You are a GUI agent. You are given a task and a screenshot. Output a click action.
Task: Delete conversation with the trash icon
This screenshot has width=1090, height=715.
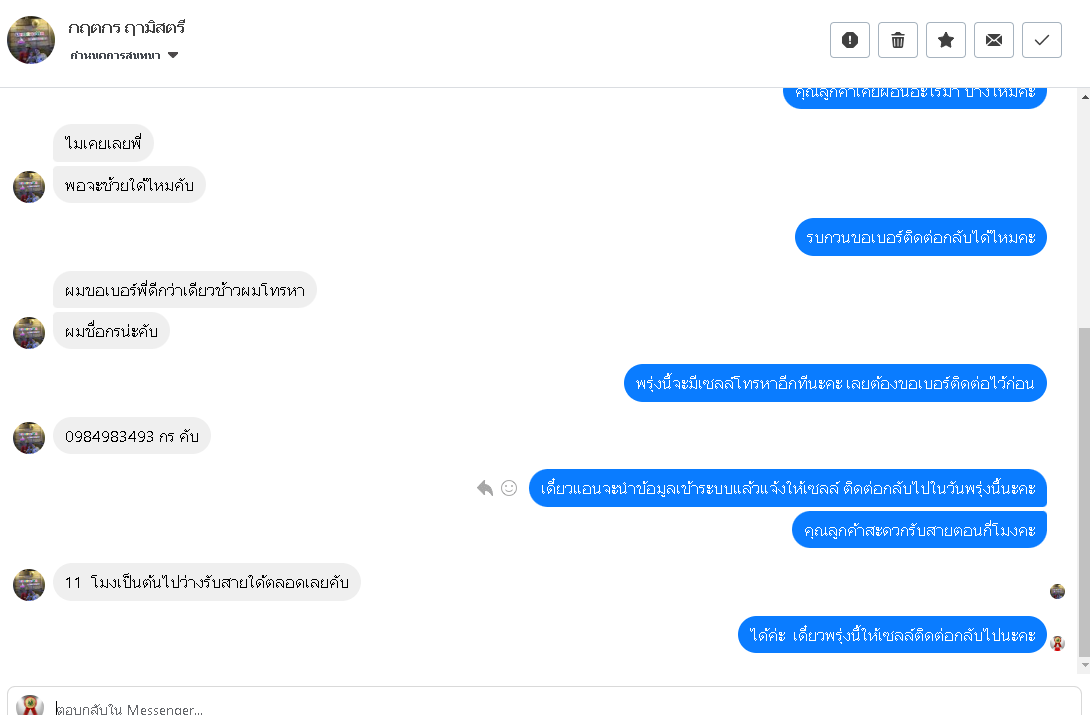898,40
